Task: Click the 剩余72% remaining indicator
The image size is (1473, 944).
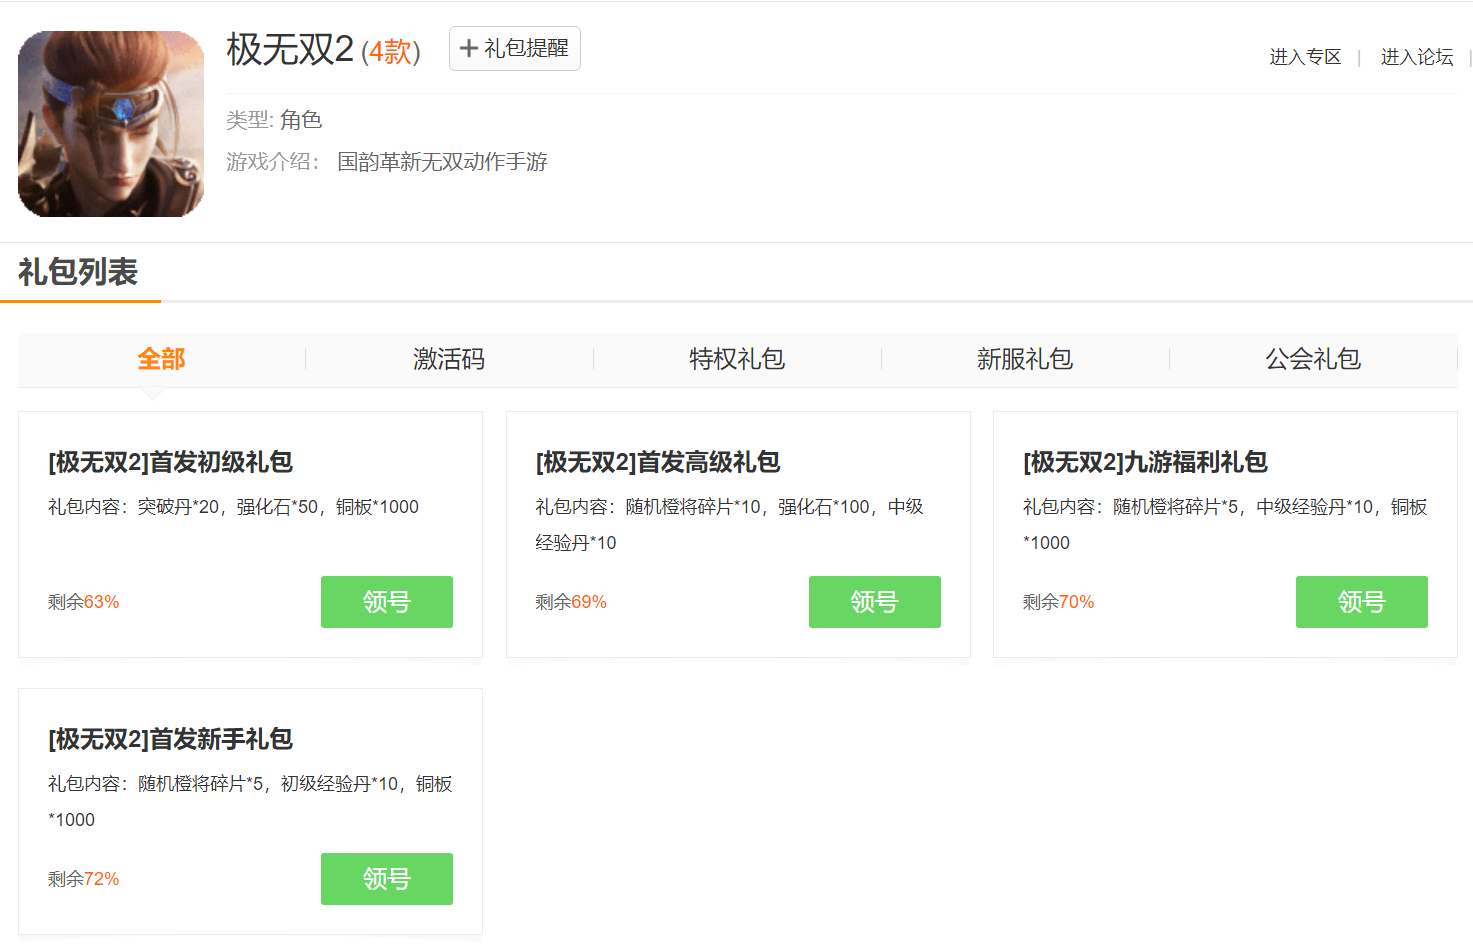Action: click(84, 879)
